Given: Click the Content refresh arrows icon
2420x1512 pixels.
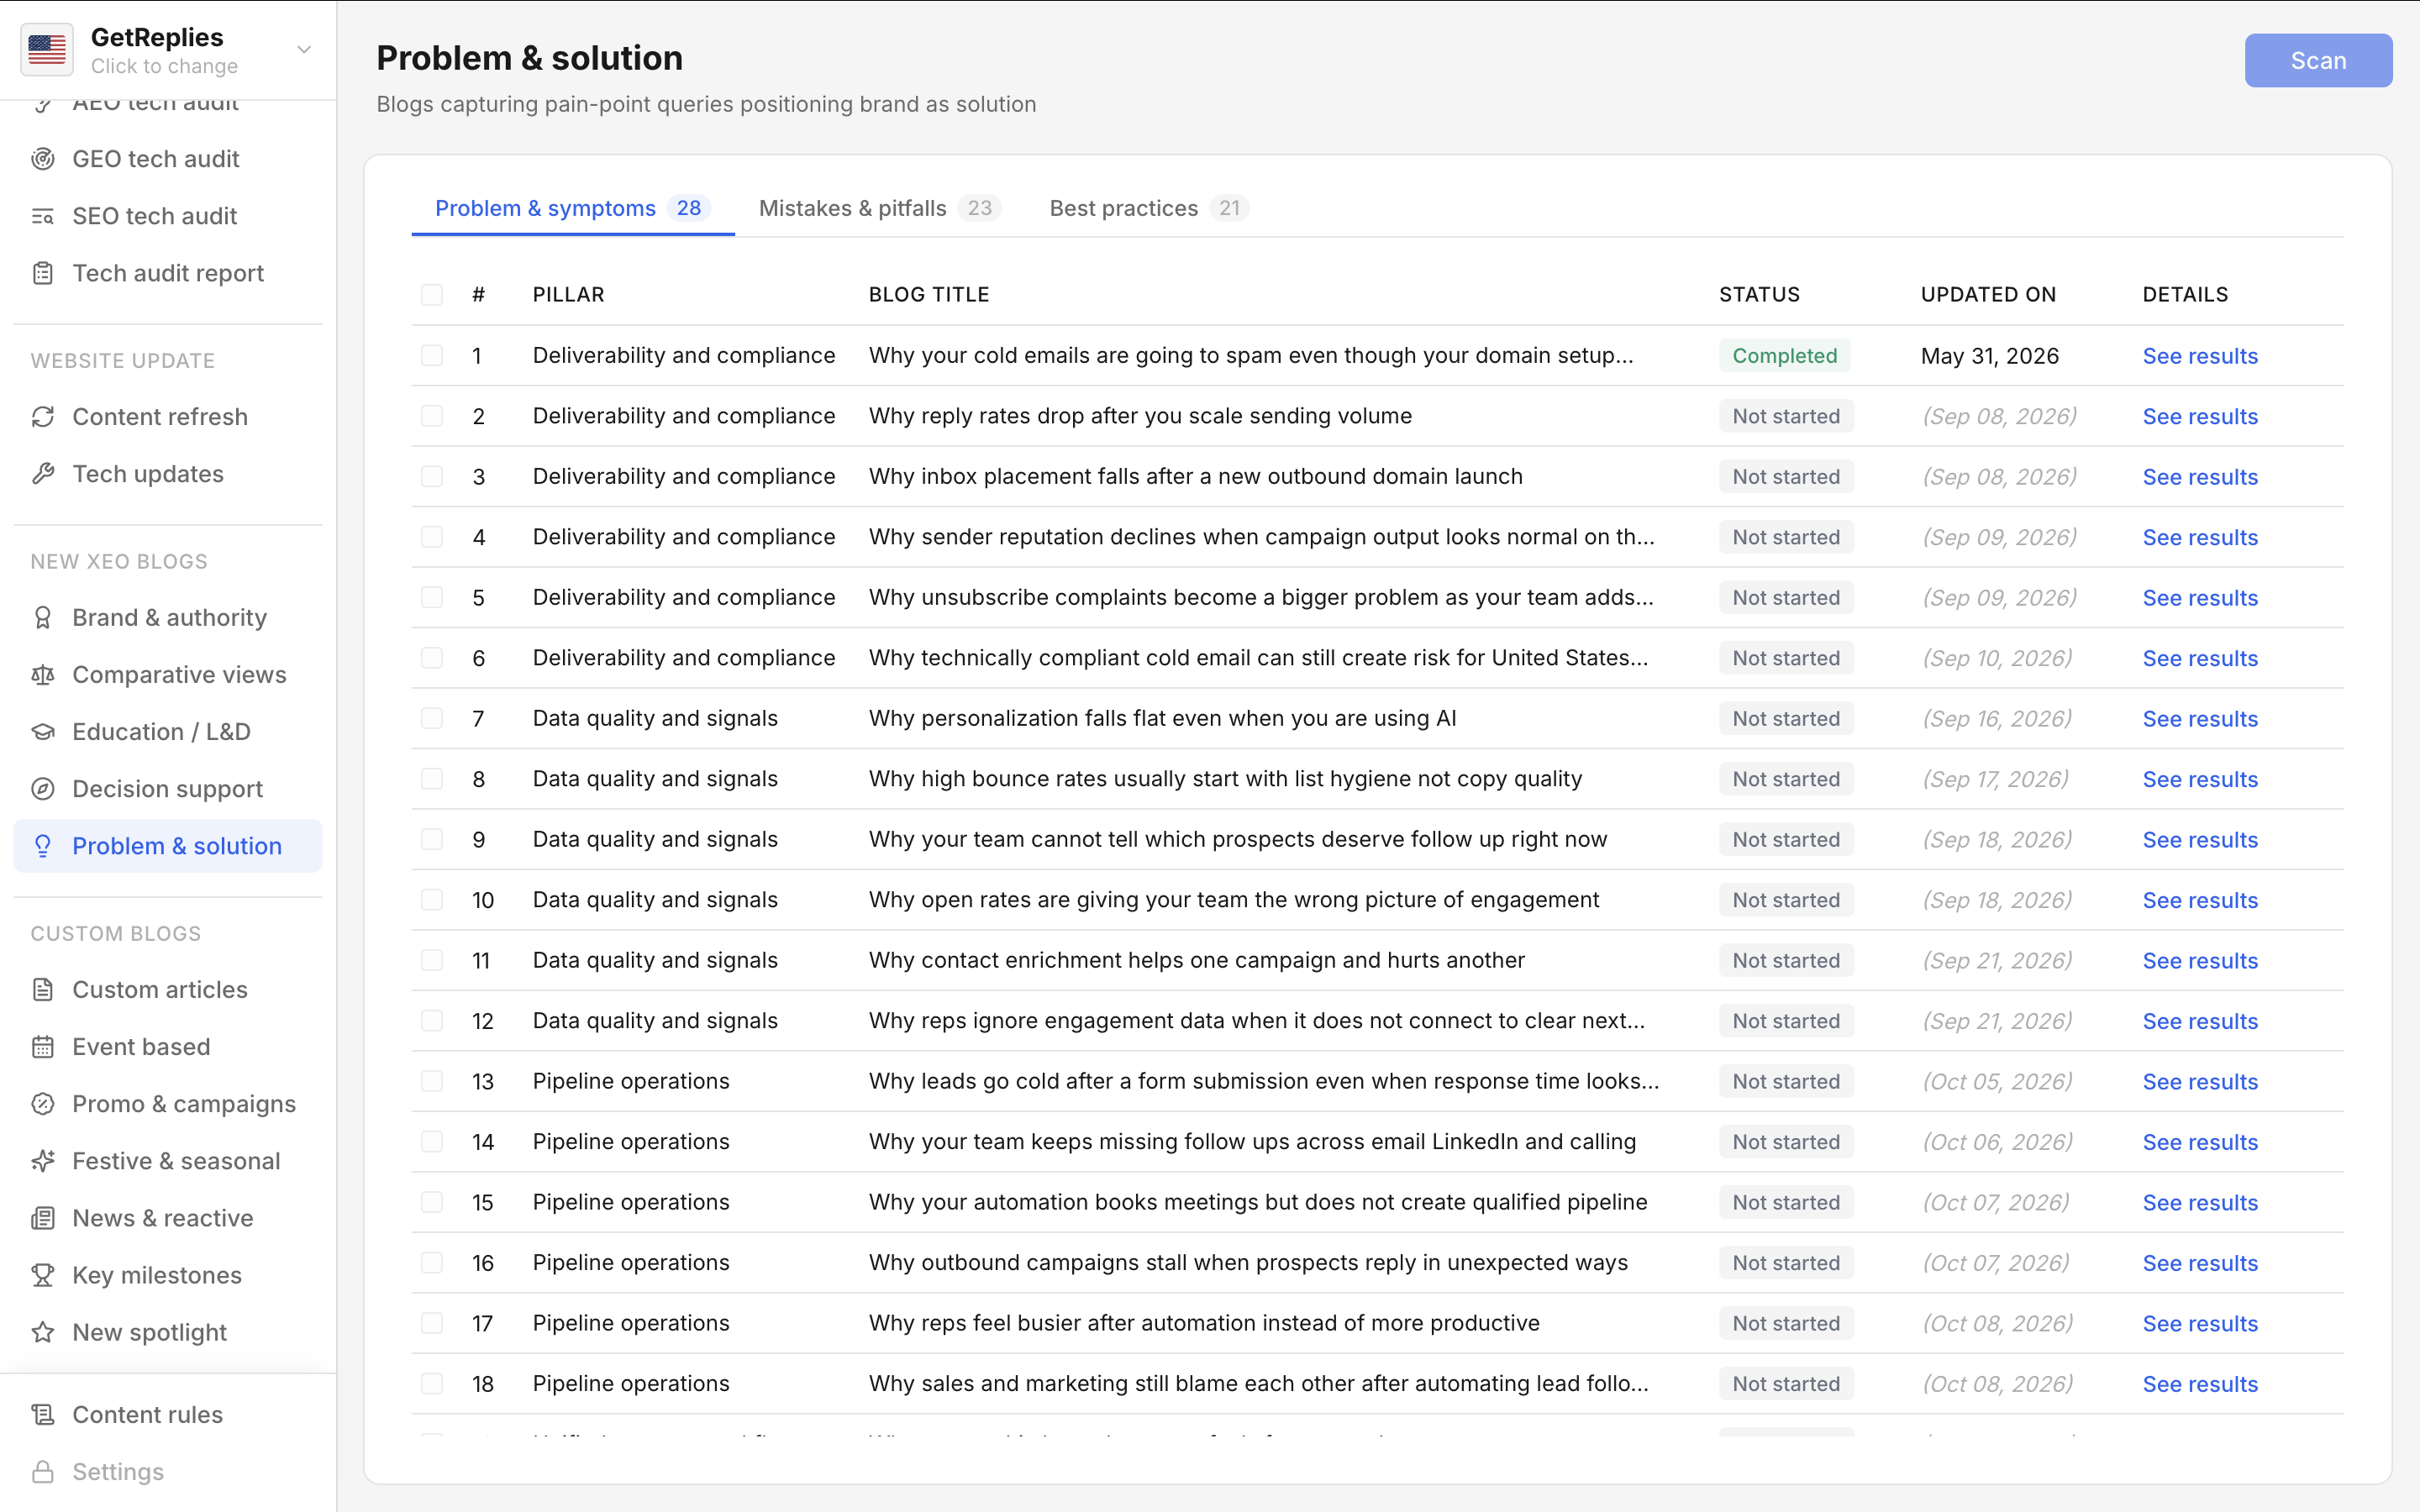Looking at the screenshot, I should (43, 417).
